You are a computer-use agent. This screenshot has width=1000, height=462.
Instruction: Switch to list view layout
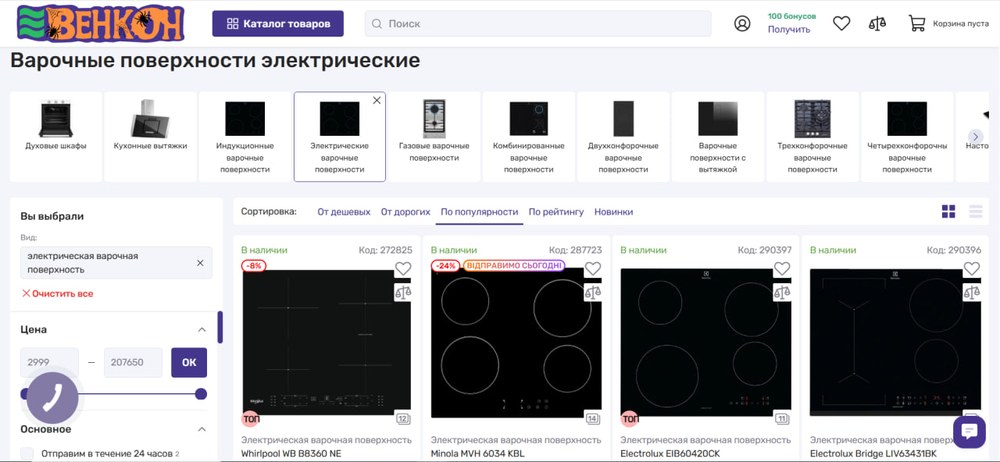click(976, 212)
